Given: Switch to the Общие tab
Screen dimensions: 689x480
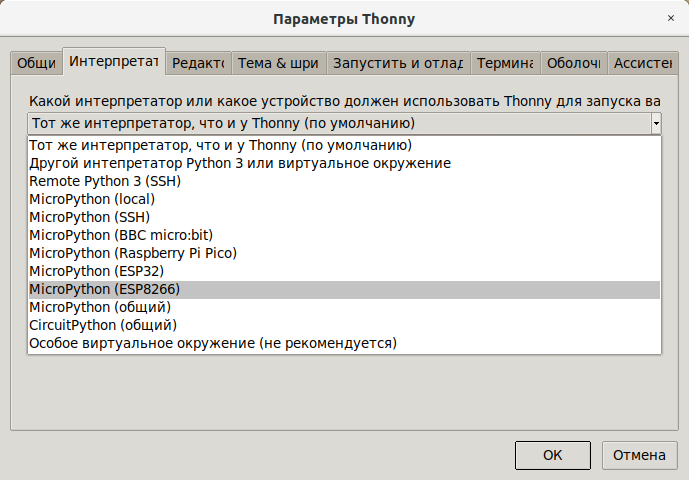Looking at the screenshot, I should pos(36,63).
